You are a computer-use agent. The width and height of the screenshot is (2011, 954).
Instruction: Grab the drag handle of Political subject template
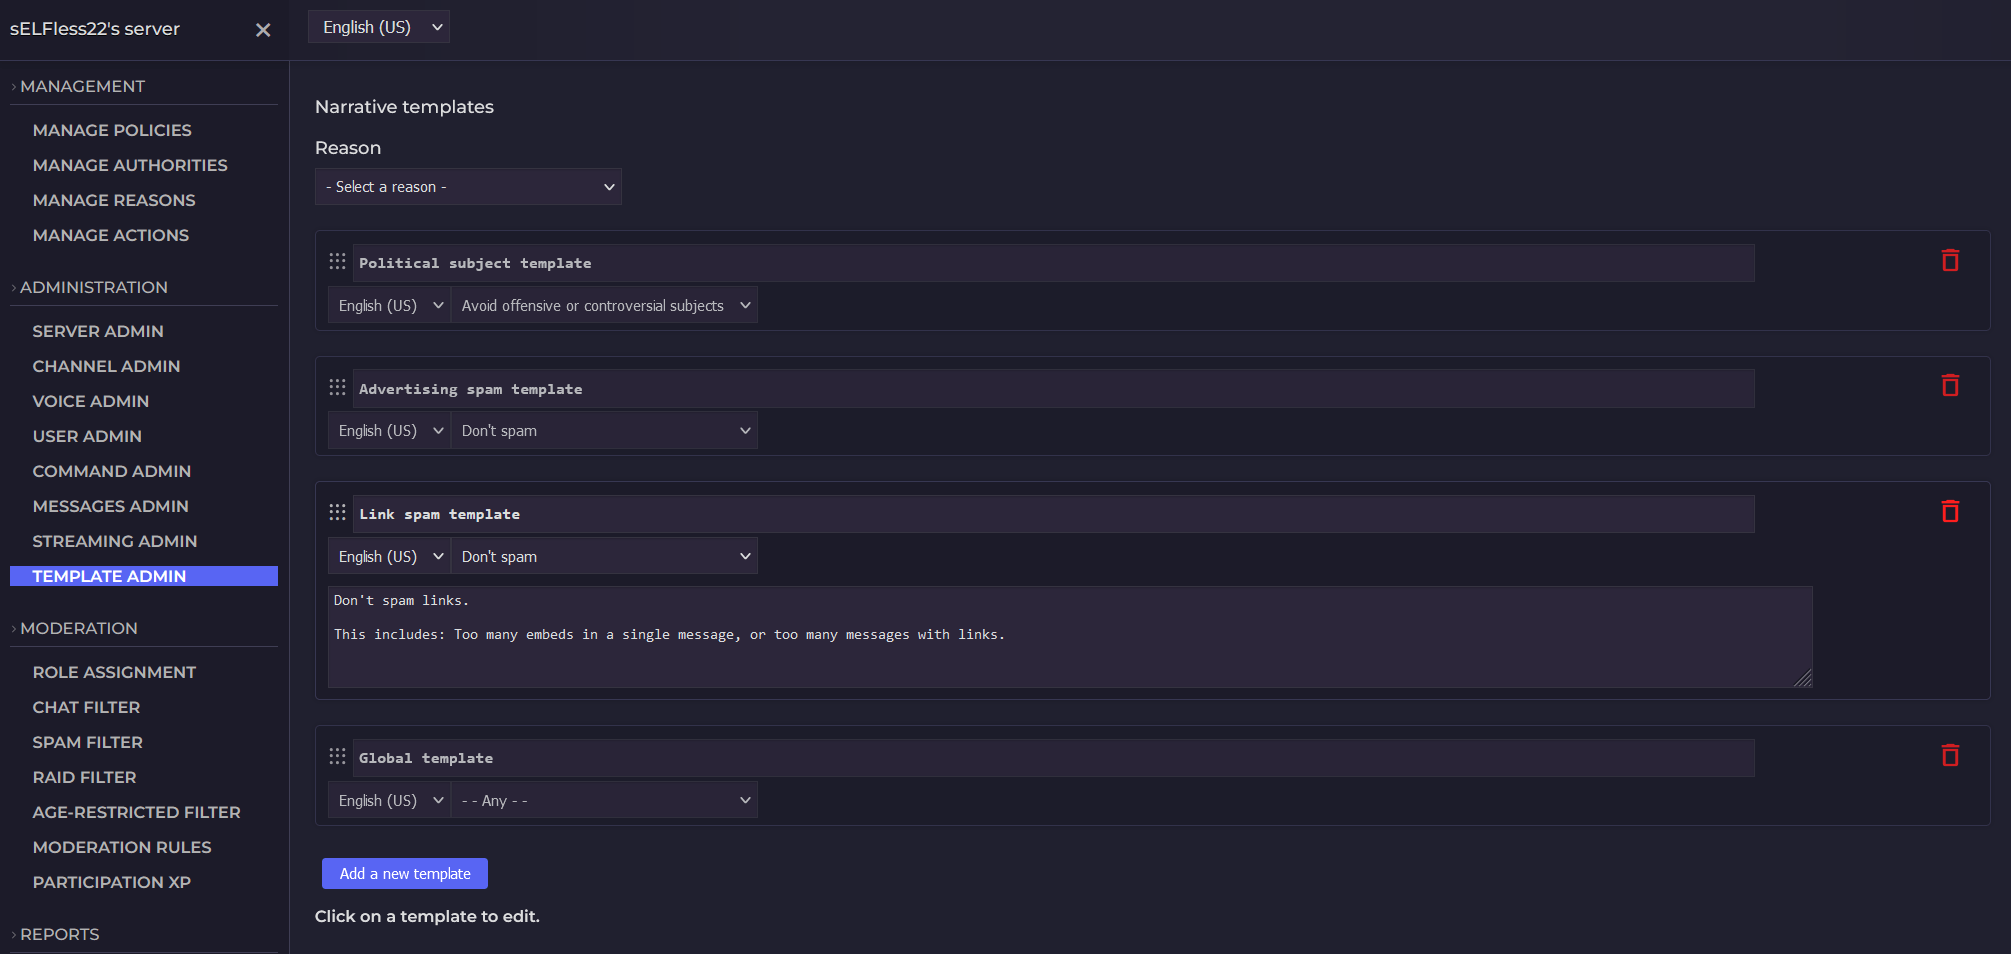tap(337, 261)
